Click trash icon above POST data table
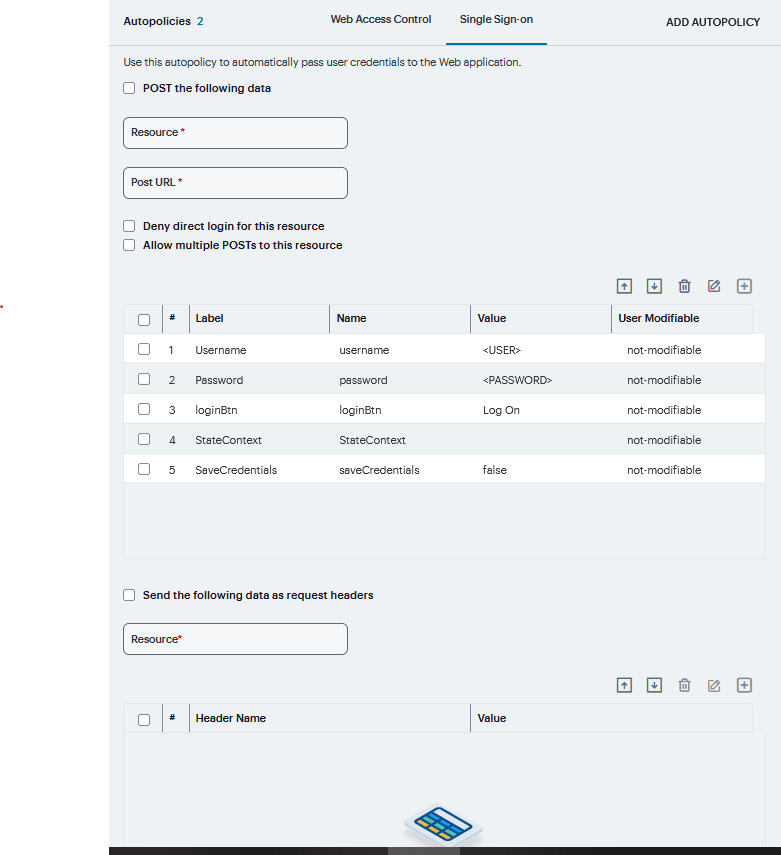781x855 pixels. pyautogui.click(x=684, y=286)
